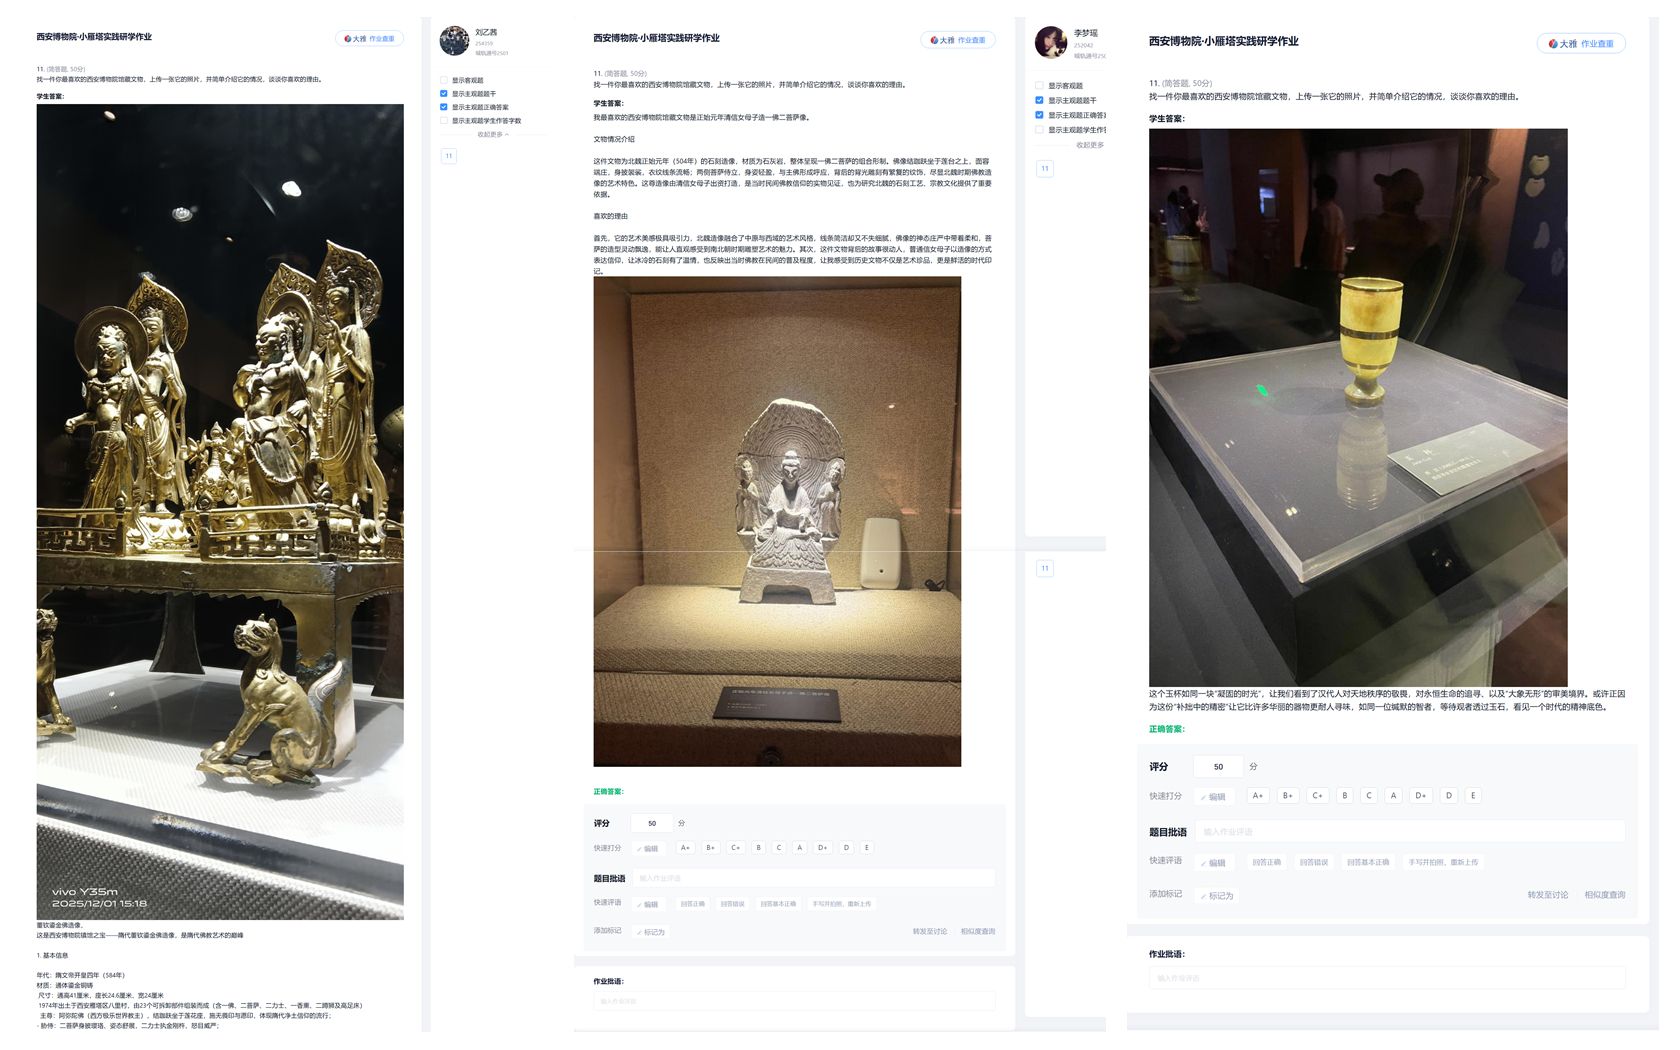
Task: Click the pencil 编辑 icon beside 快速打分 under the jade cup answer
Action: tap(1213, 797)
